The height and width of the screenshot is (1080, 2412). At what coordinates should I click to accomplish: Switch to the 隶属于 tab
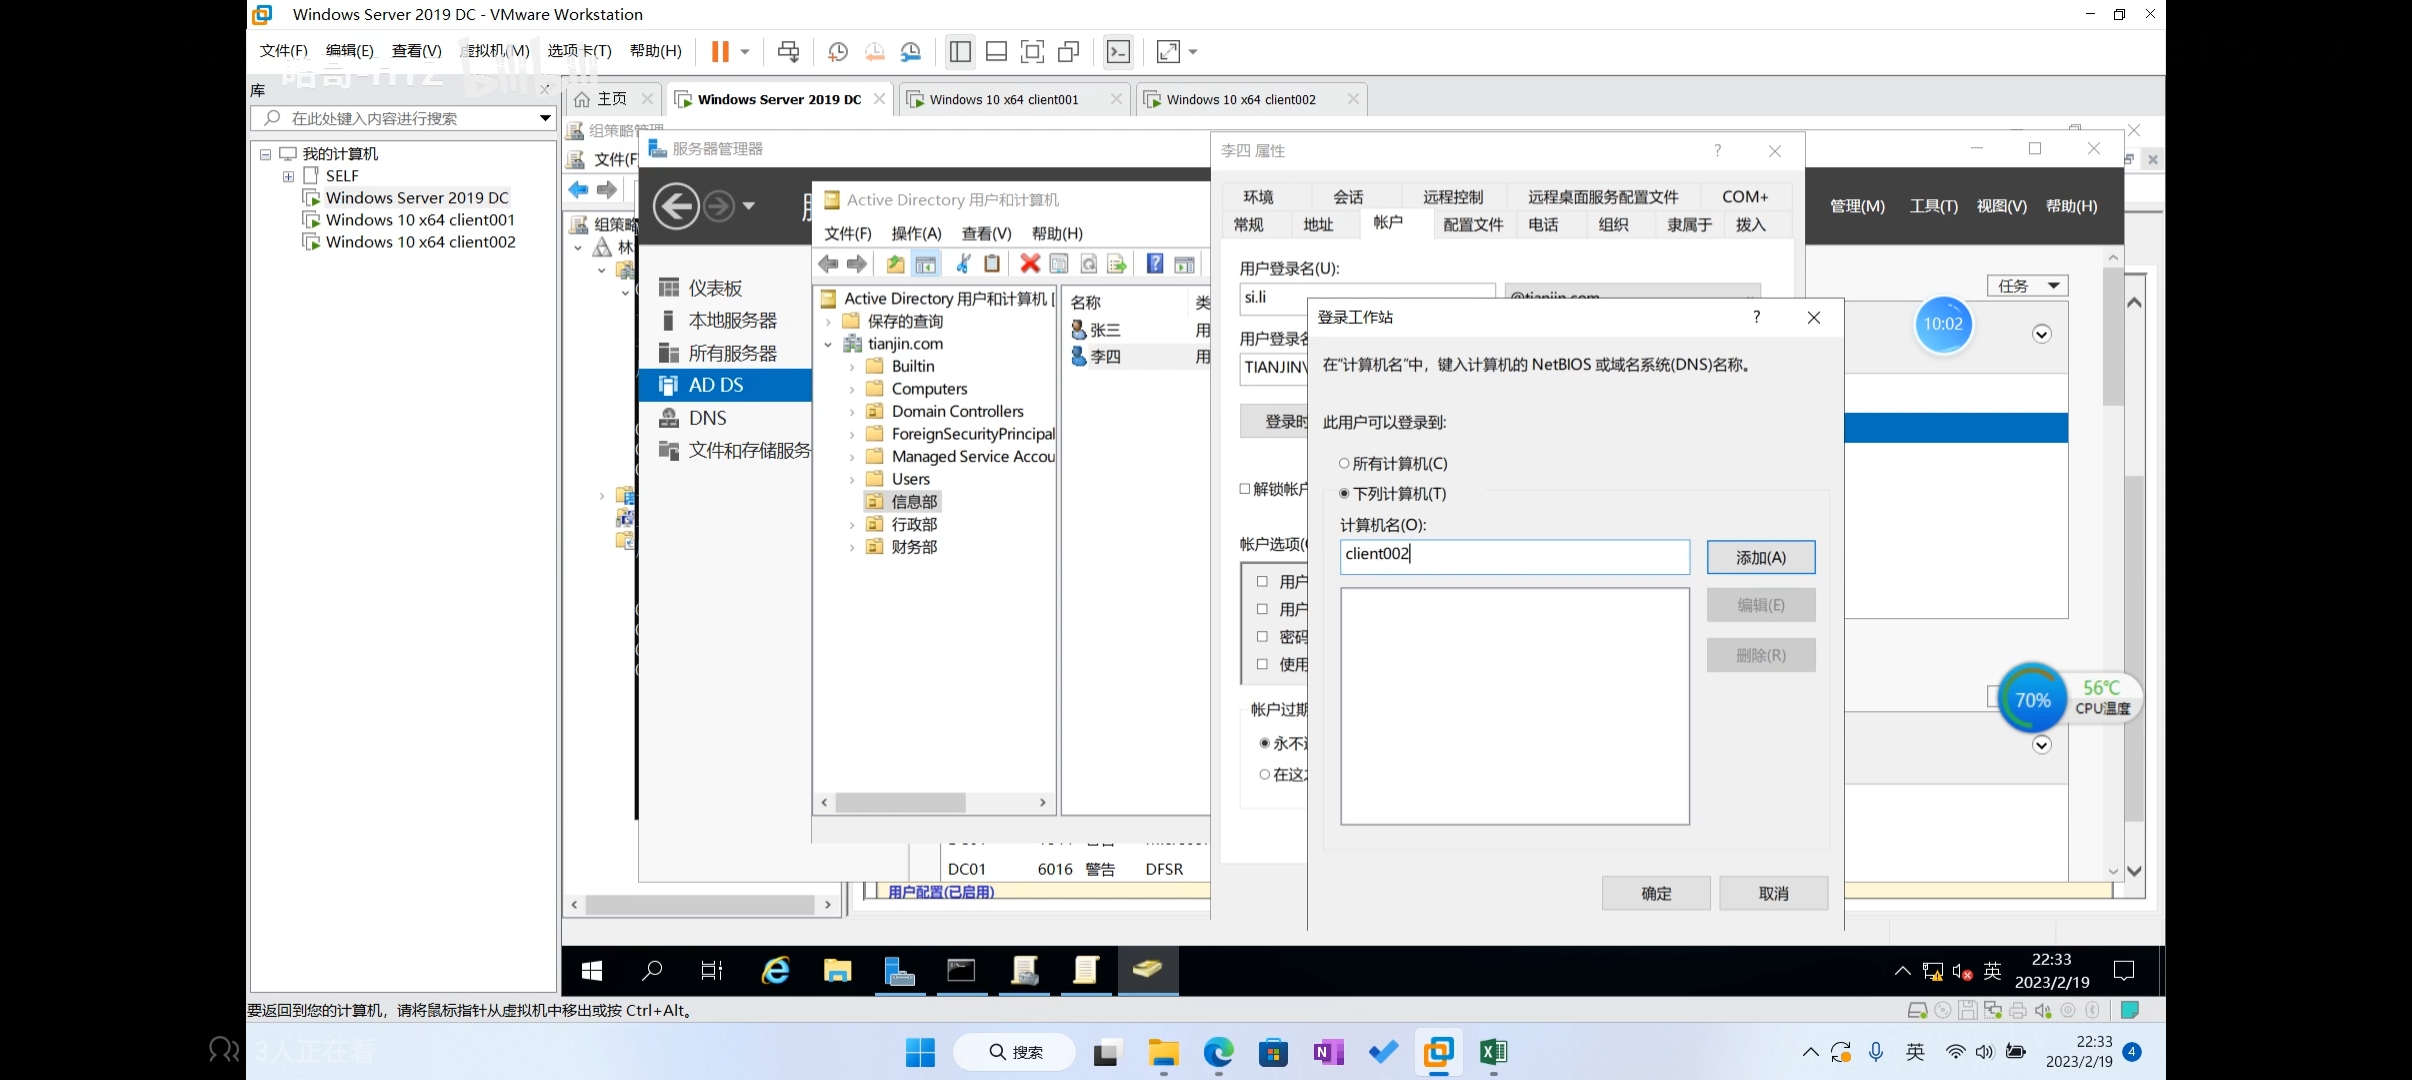tap(1689, 225)
